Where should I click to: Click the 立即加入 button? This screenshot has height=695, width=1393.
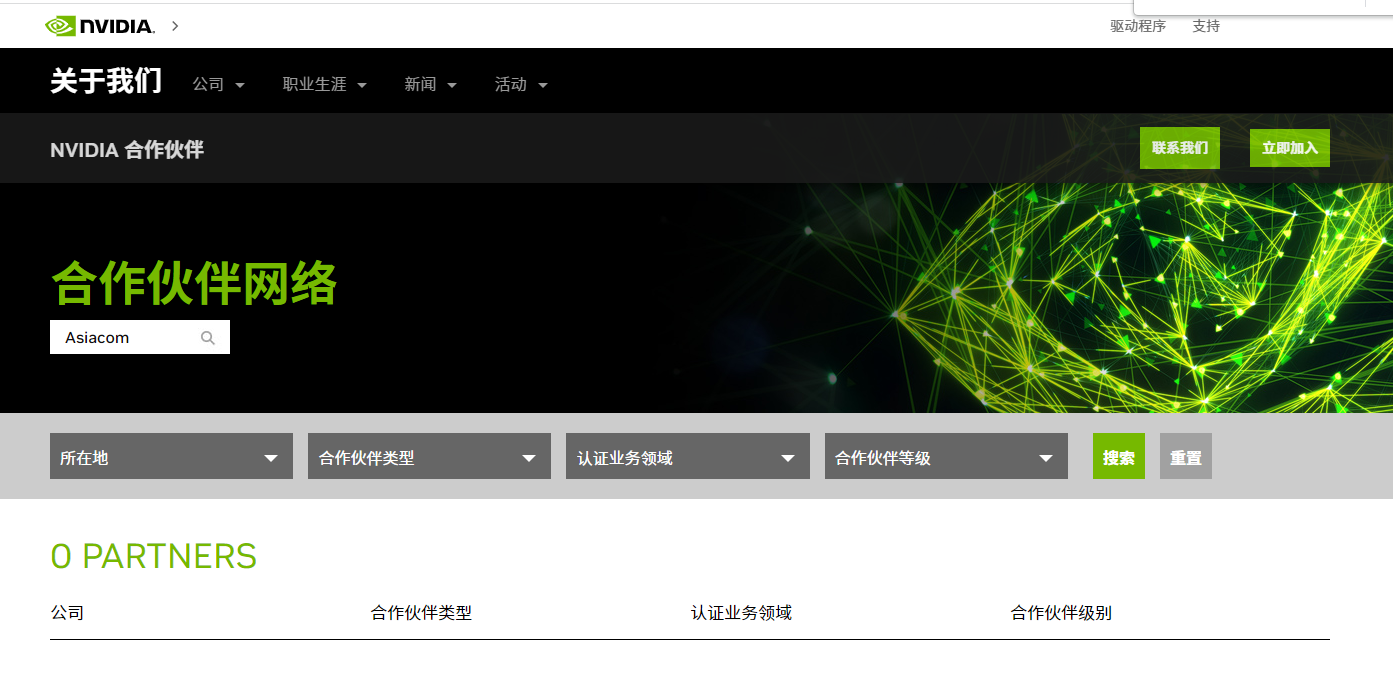(1290, 148)
